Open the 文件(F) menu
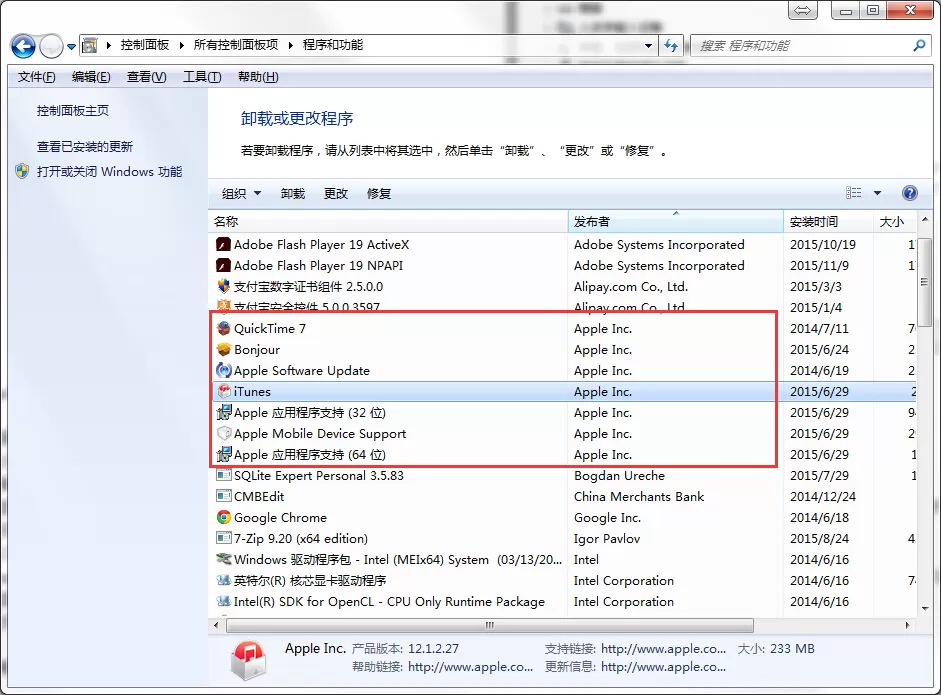 tap(37, 77)
